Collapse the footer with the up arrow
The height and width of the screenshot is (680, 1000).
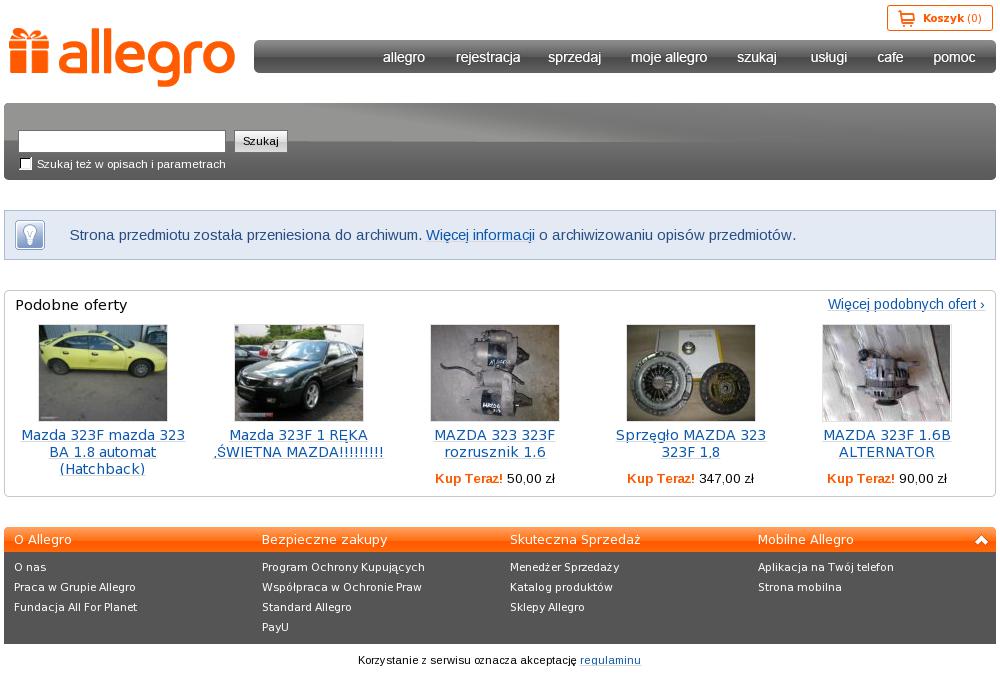point(981,540)
